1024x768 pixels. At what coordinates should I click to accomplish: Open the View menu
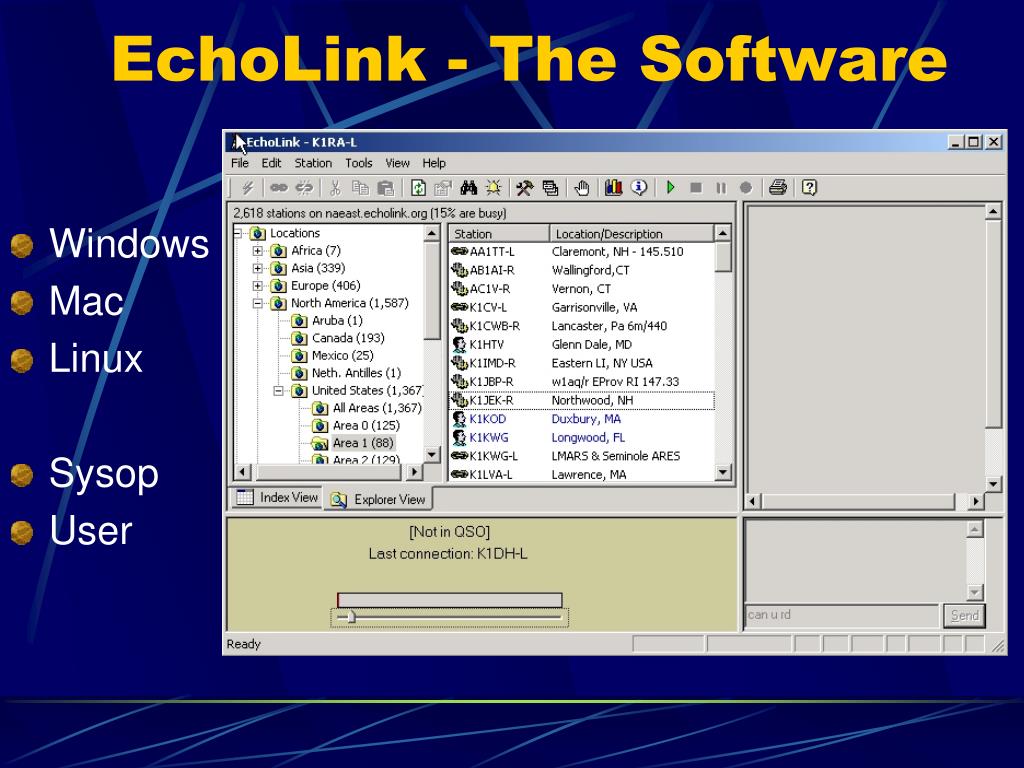tap(397, 163)
